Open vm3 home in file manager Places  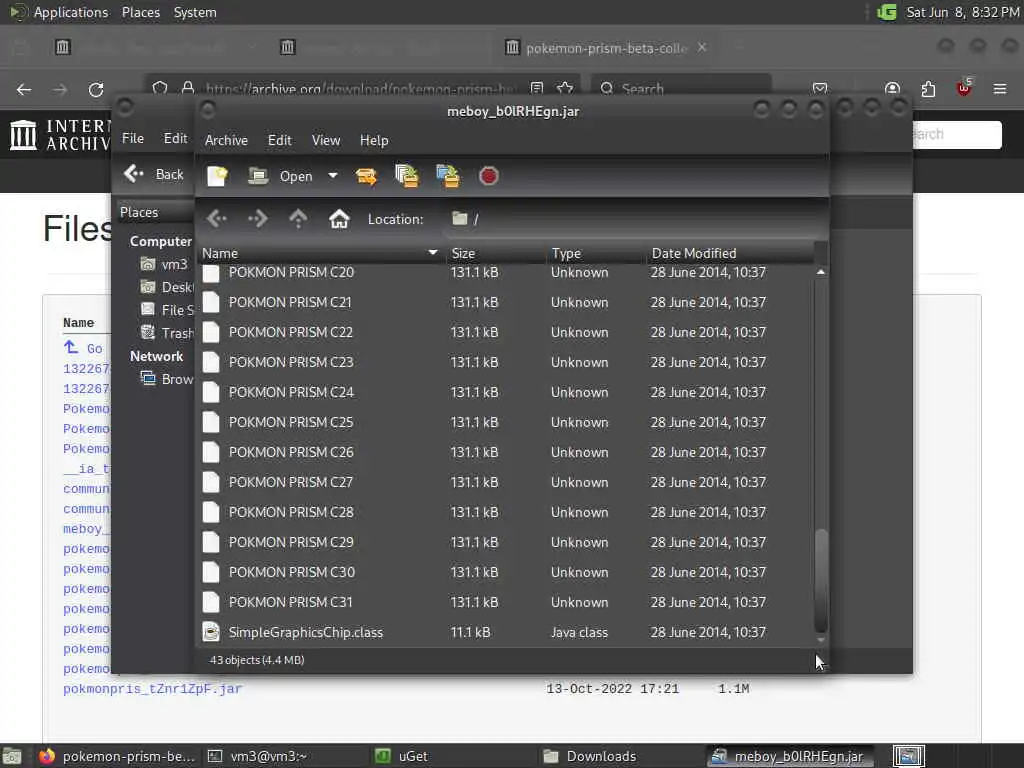(x=164, y=264)
